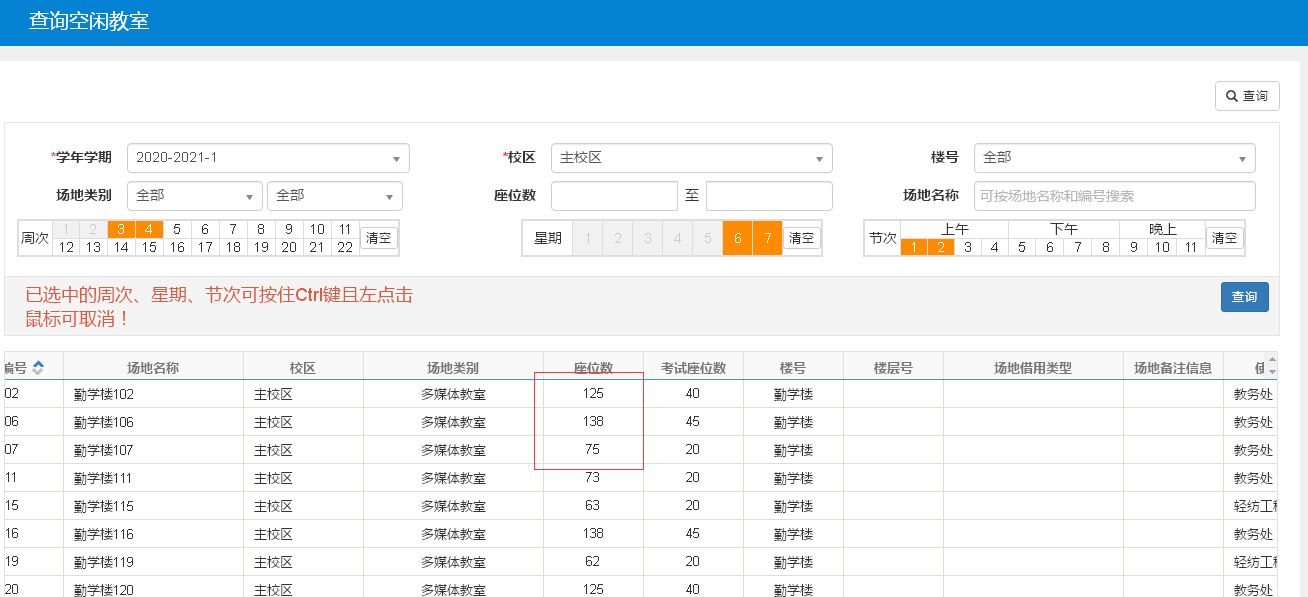Toggle 星期 6 selection
Viewport: 1308px width, 597px height.
[x=738, y=238]
